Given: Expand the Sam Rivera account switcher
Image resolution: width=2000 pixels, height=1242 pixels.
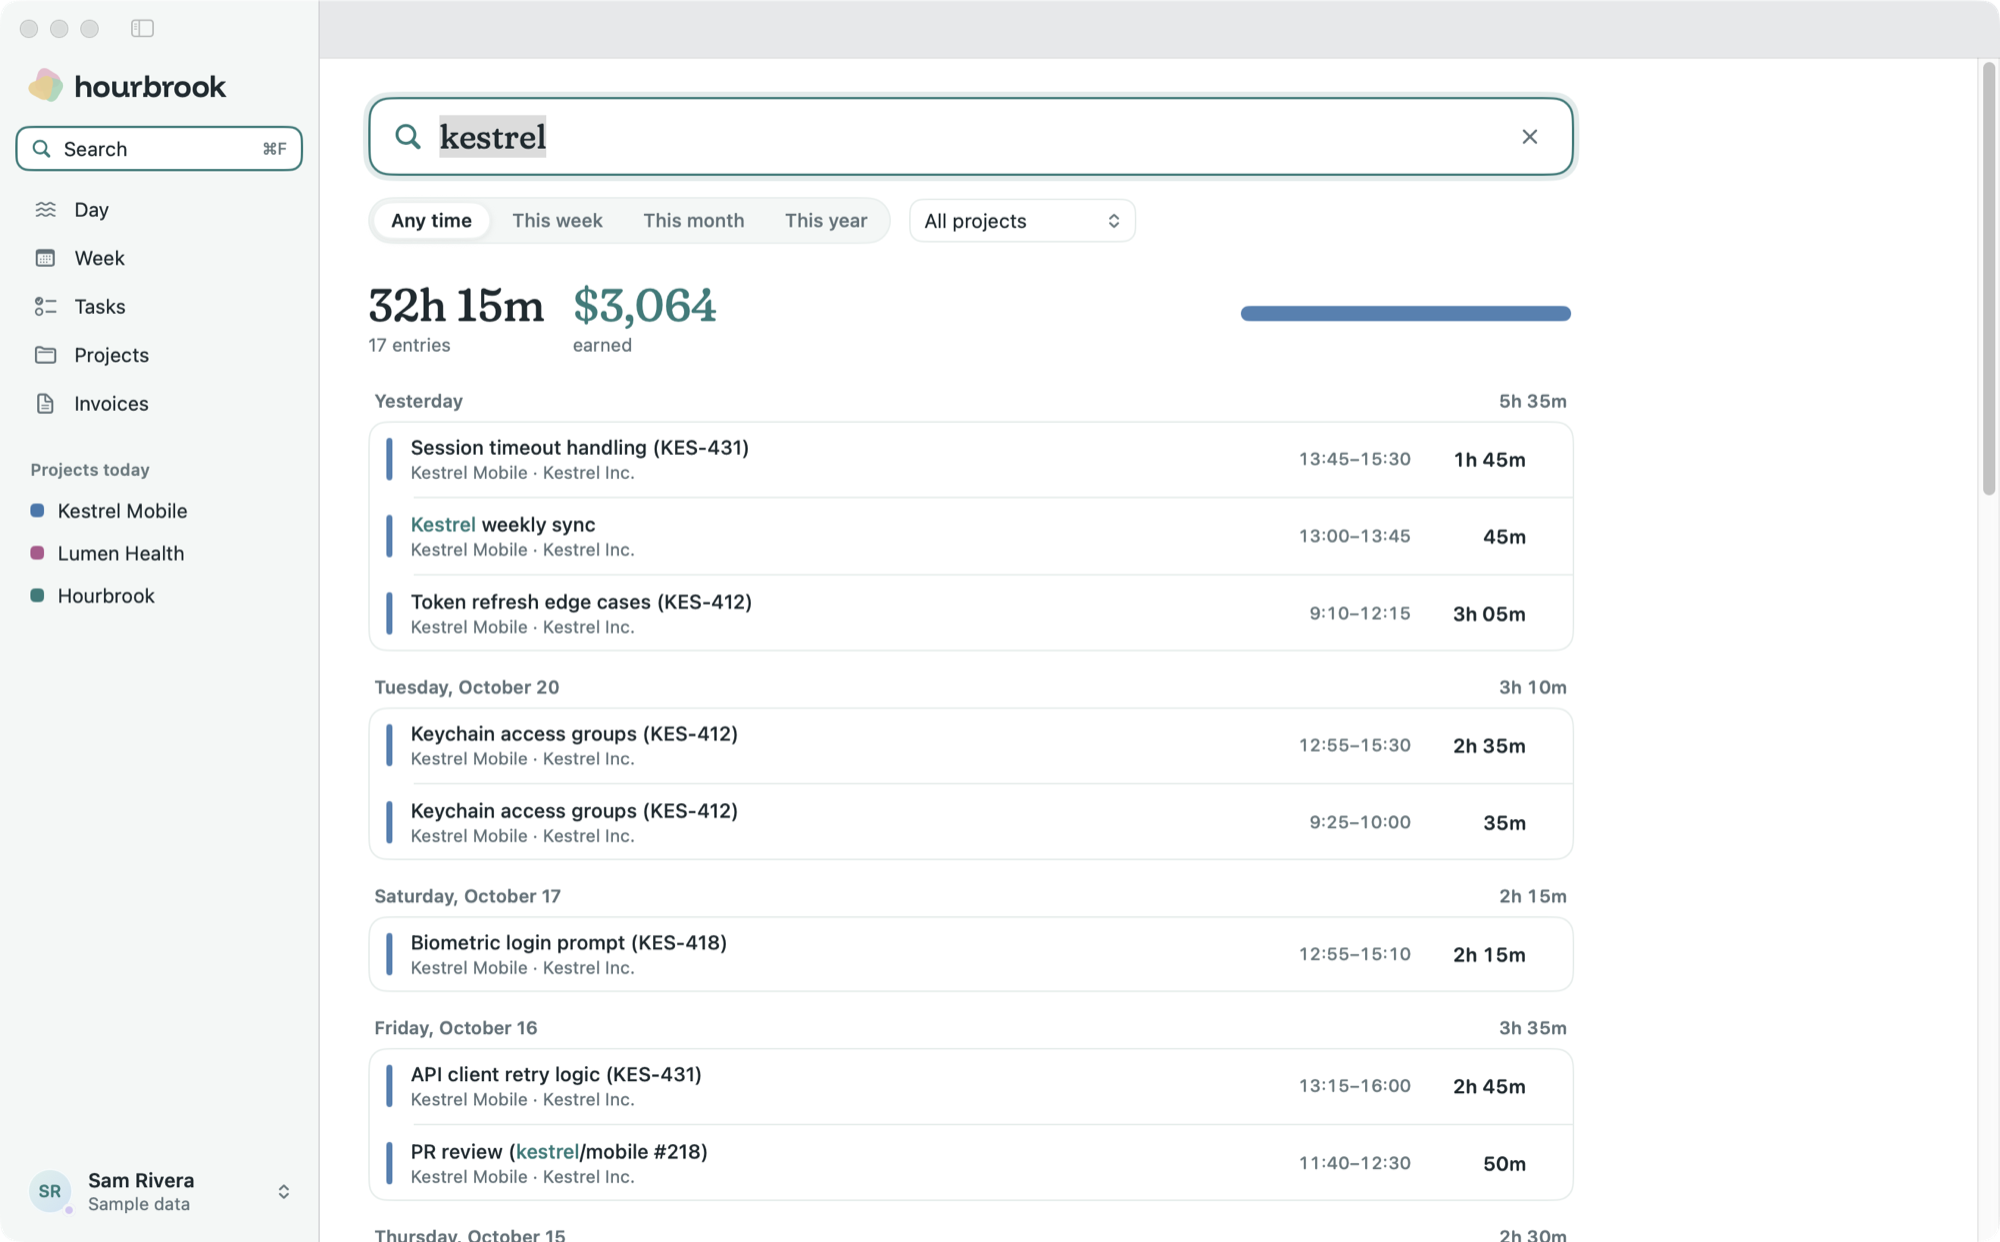Looking at the screenshot, I should (x=284, y=1191).
